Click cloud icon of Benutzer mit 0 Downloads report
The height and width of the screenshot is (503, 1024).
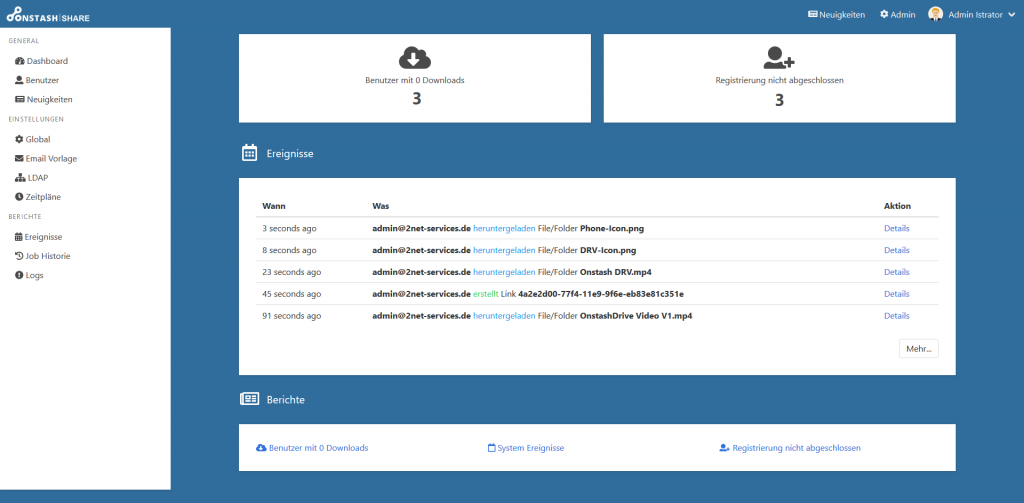pos(261,448)
